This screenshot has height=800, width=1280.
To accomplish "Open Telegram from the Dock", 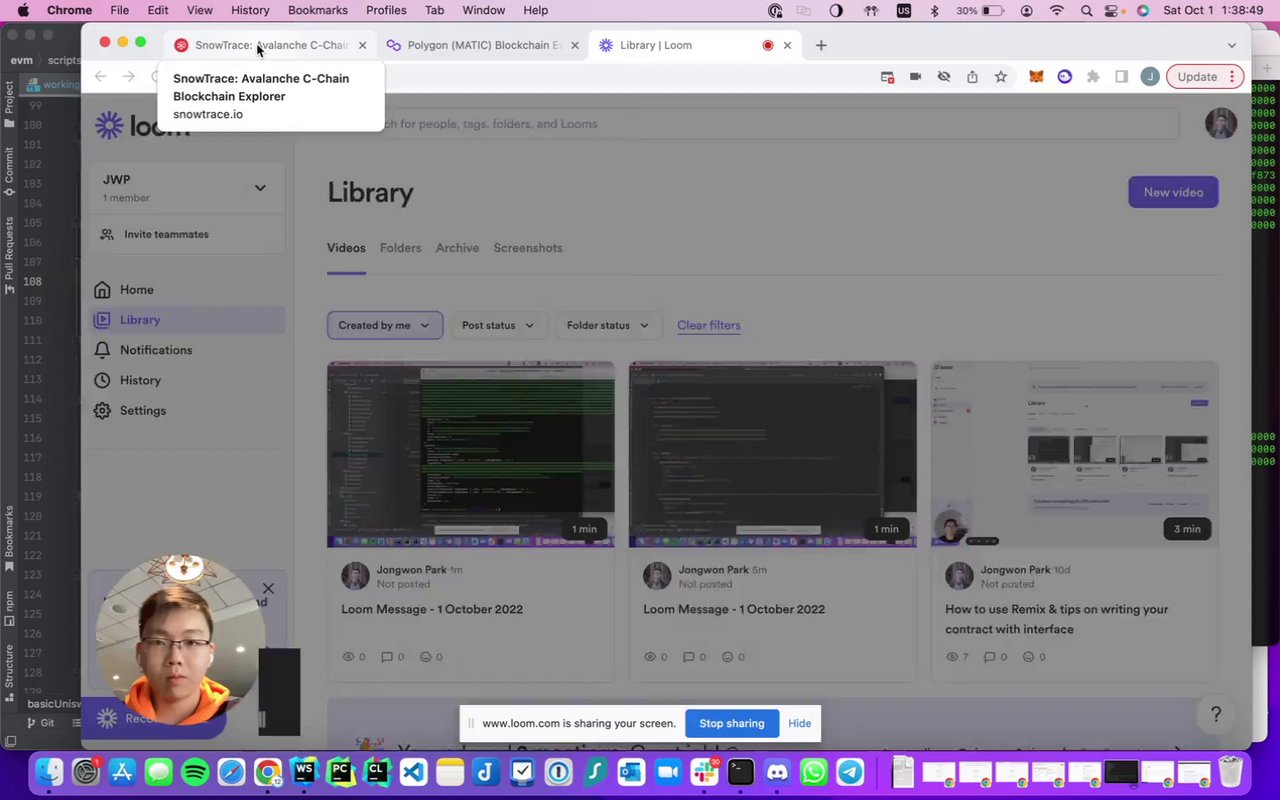I will (x=850, y=772).
